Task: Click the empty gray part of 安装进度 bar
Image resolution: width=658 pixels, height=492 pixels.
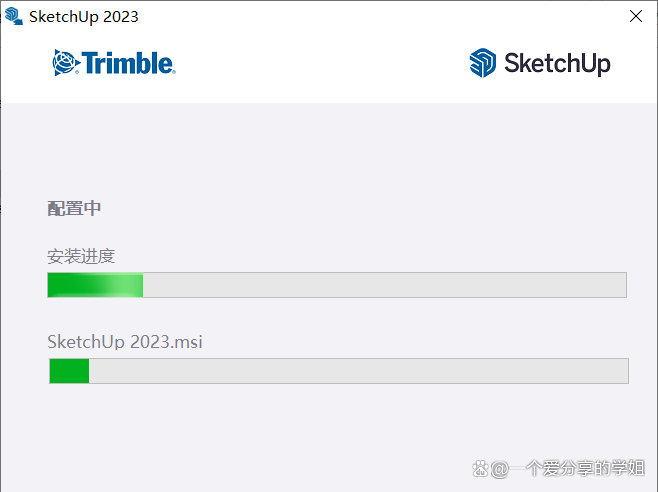Action: 384,285
